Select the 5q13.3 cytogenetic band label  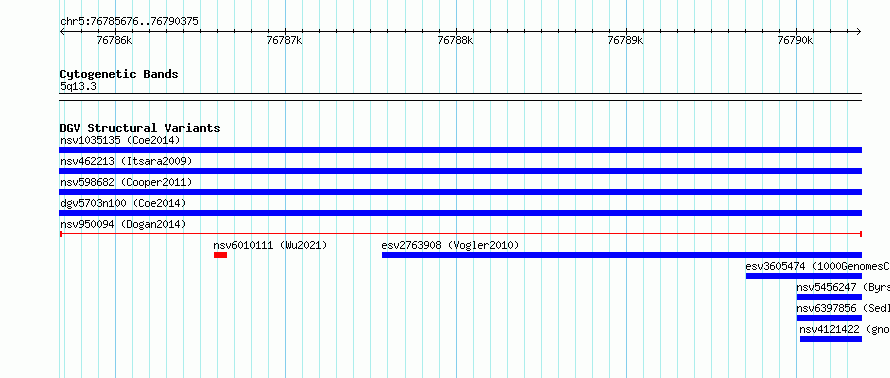tap(78, 86)
